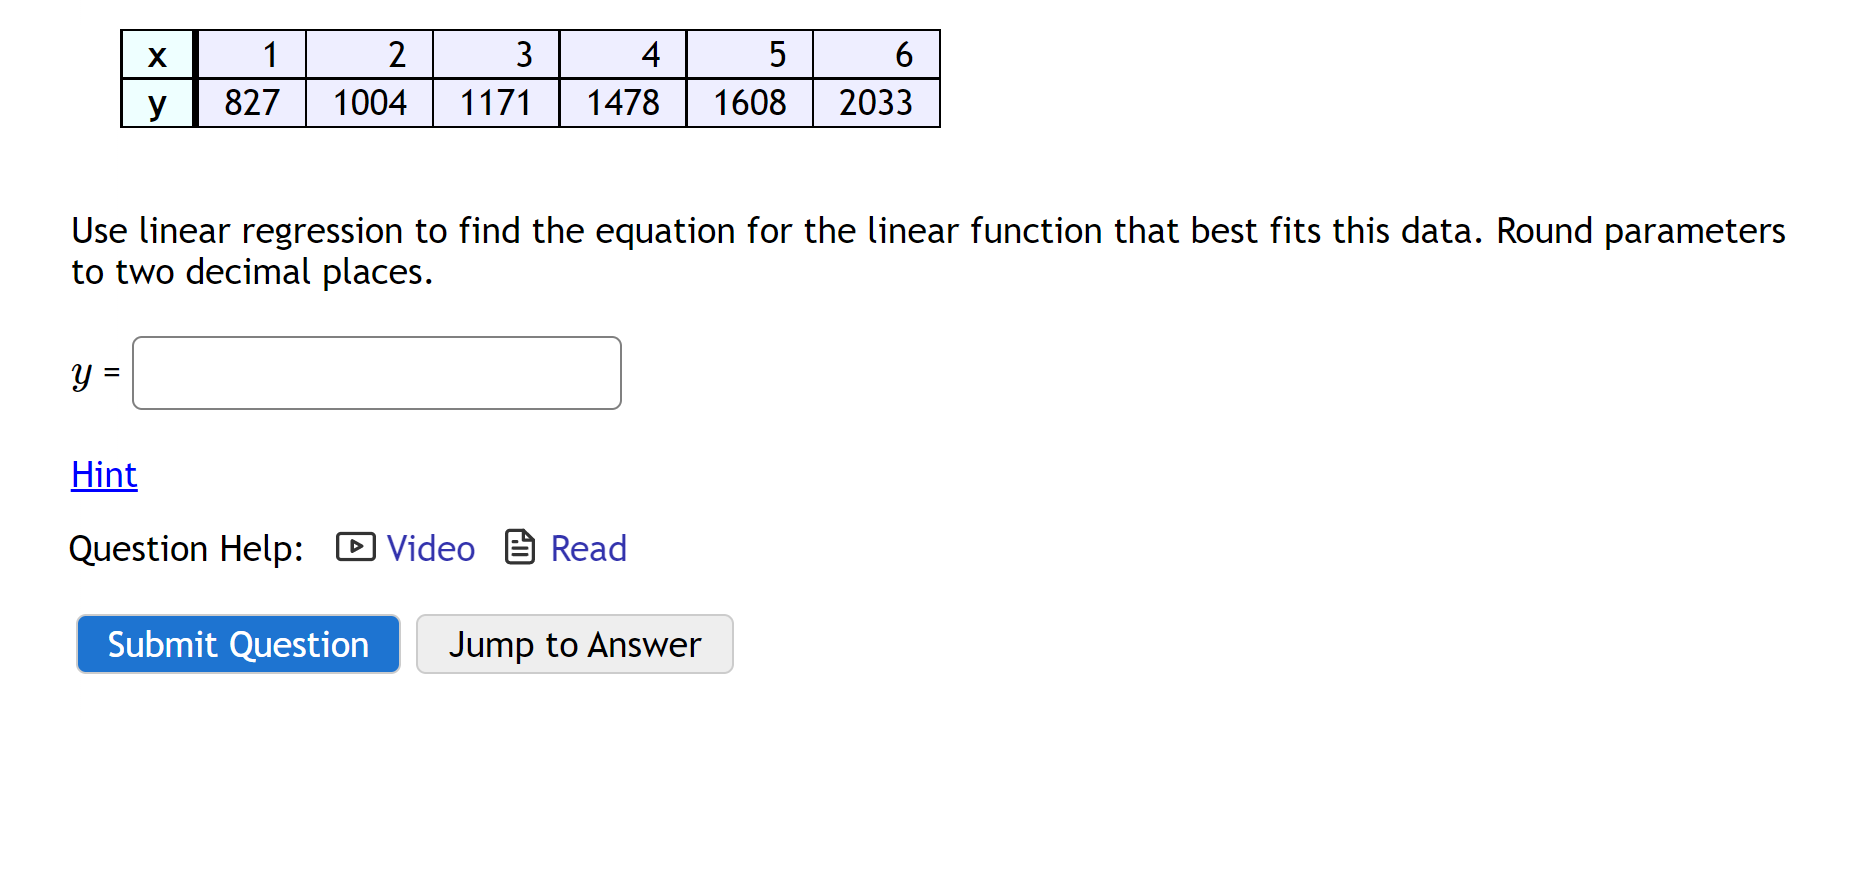
Task: Select the table cell with 1478
Action: tap(623, 103)
